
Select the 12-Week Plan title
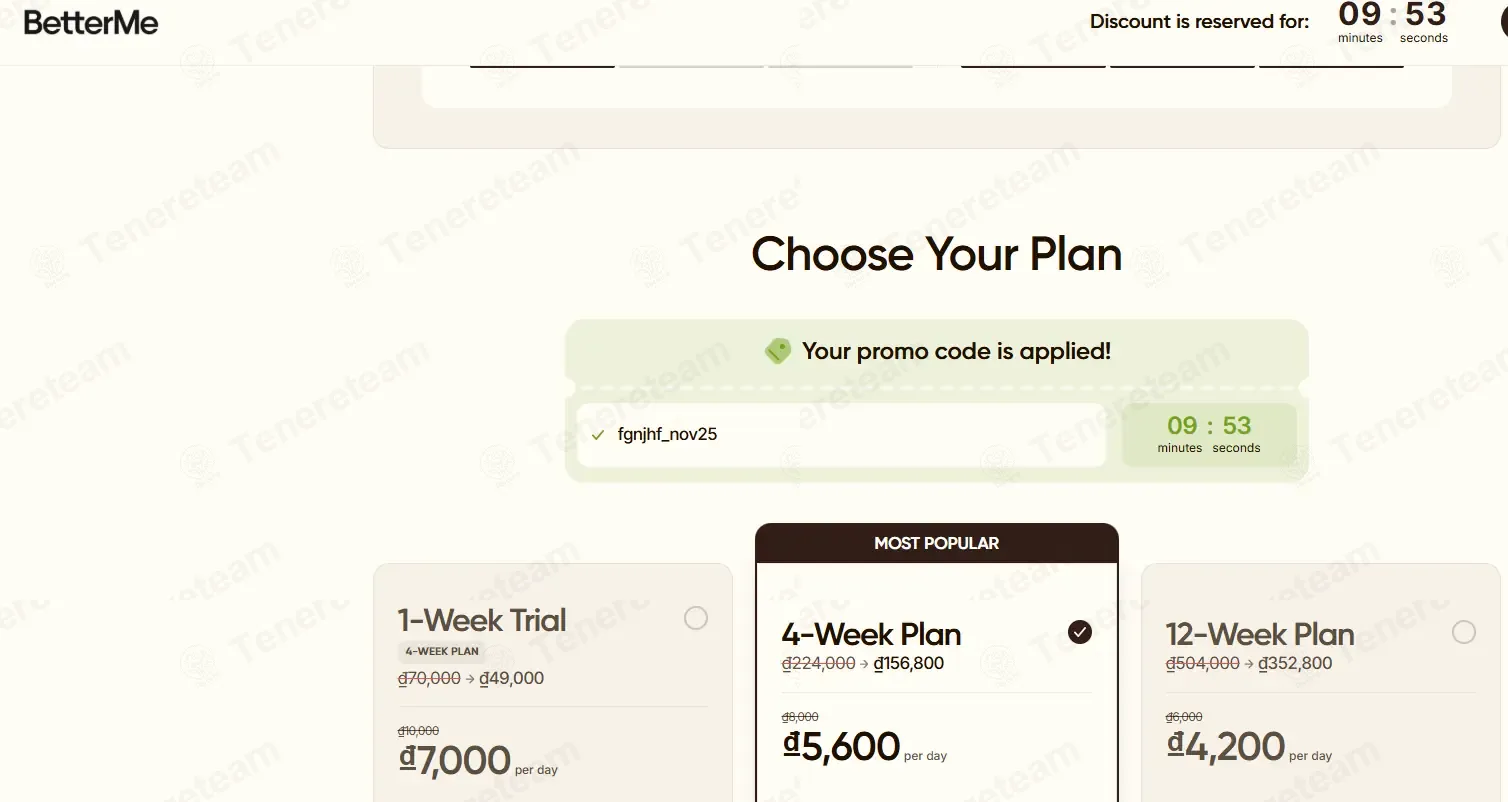[1260, 634]
